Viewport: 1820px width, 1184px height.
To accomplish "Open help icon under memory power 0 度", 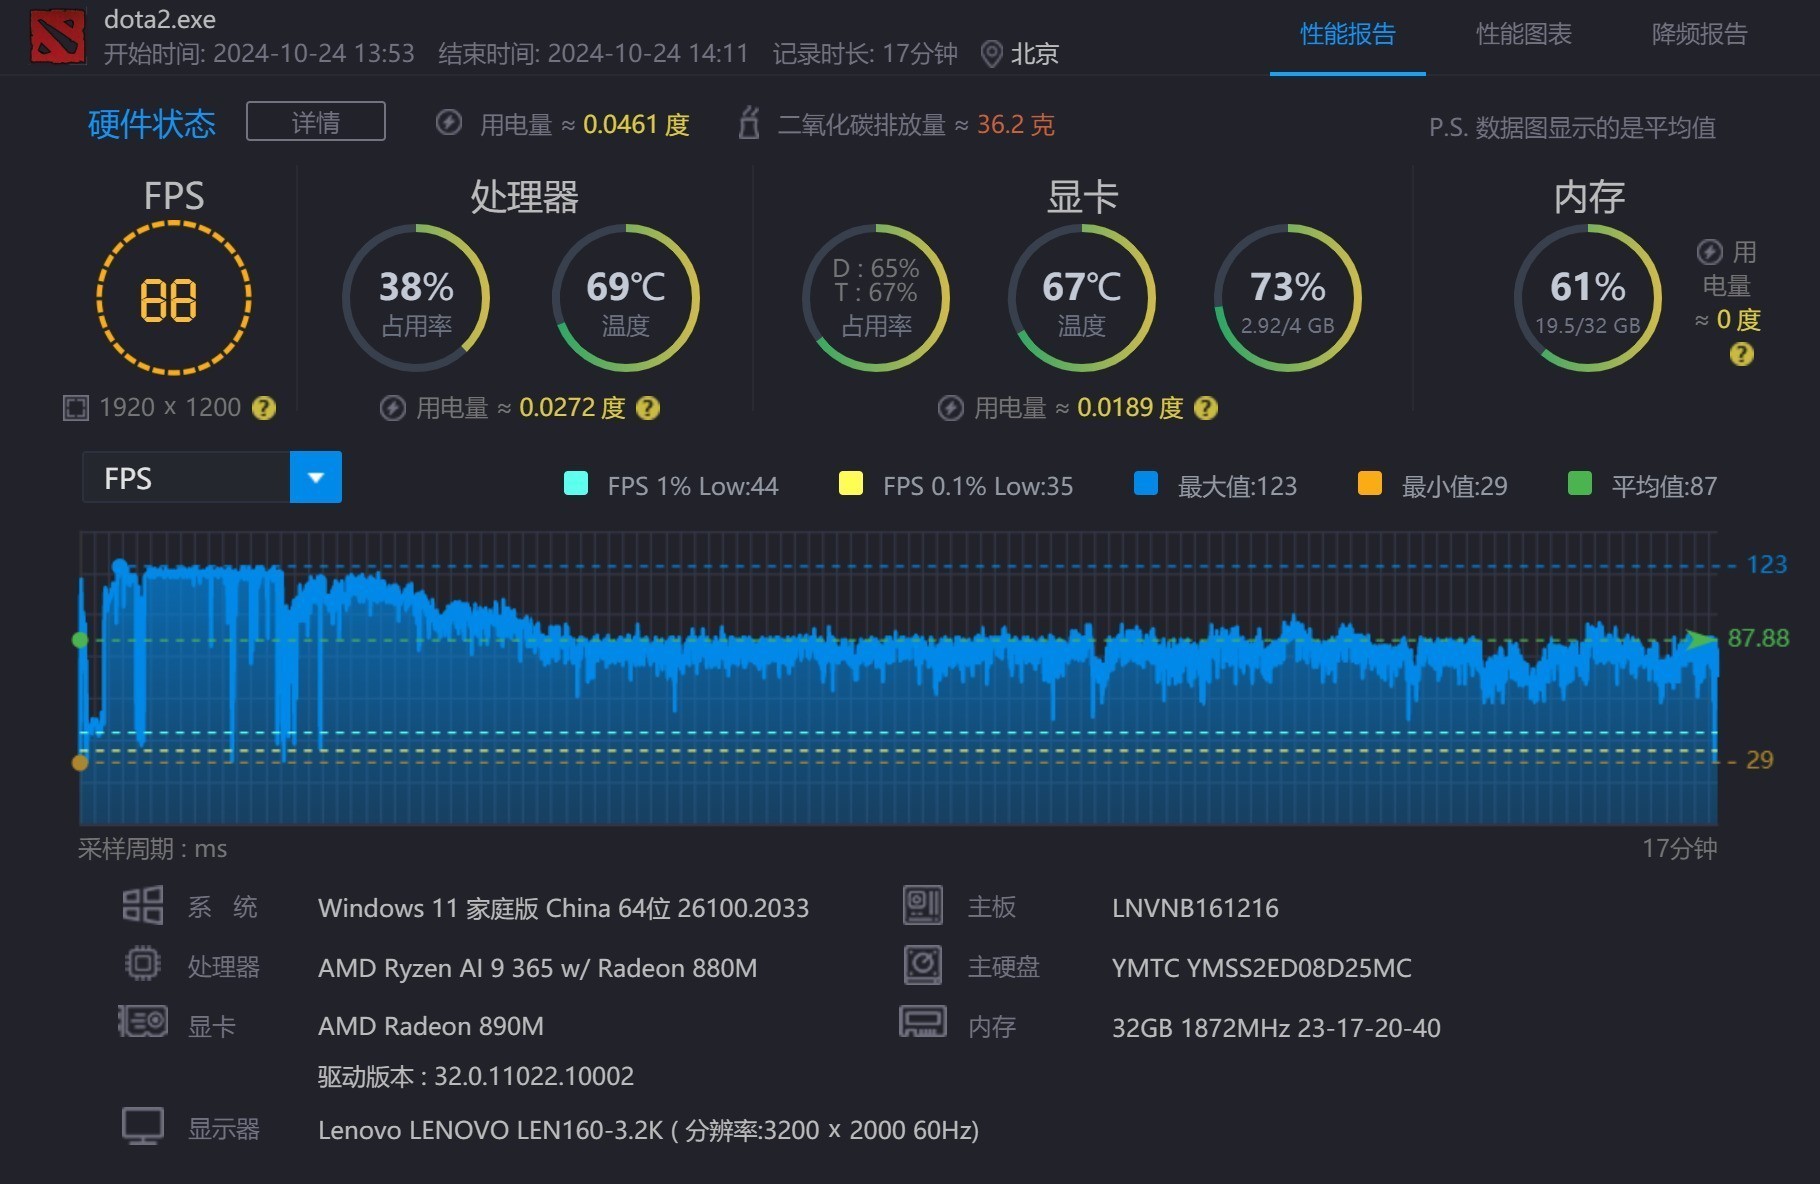I will coord(1741,354).
